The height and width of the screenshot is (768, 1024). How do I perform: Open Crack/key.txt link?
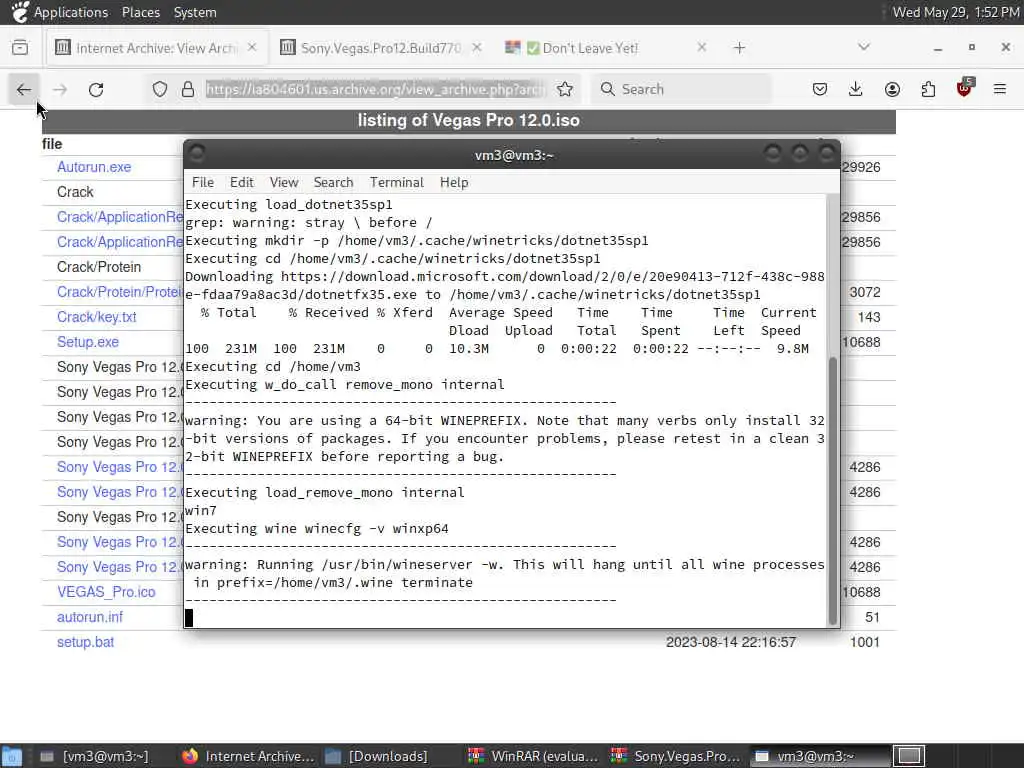[97, 317]
